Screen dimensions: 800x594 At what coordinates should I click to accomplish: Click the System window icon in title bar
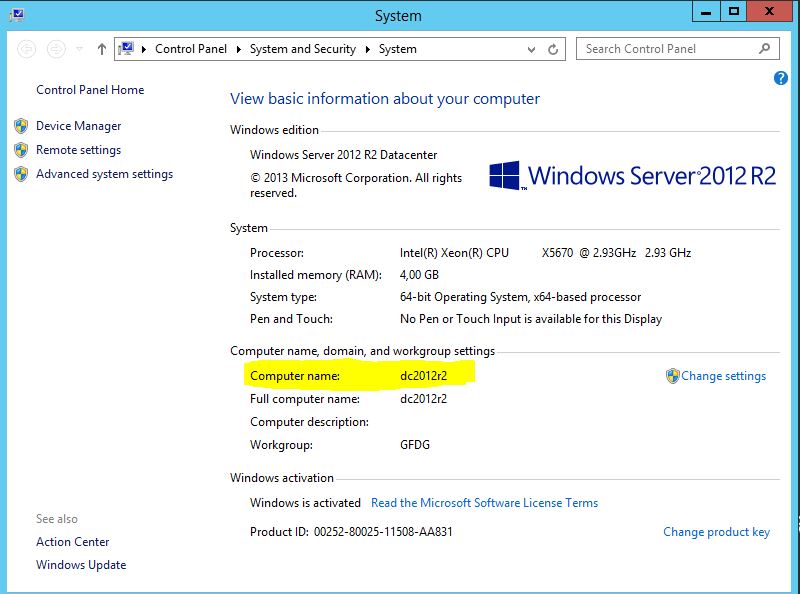[17, 14]
